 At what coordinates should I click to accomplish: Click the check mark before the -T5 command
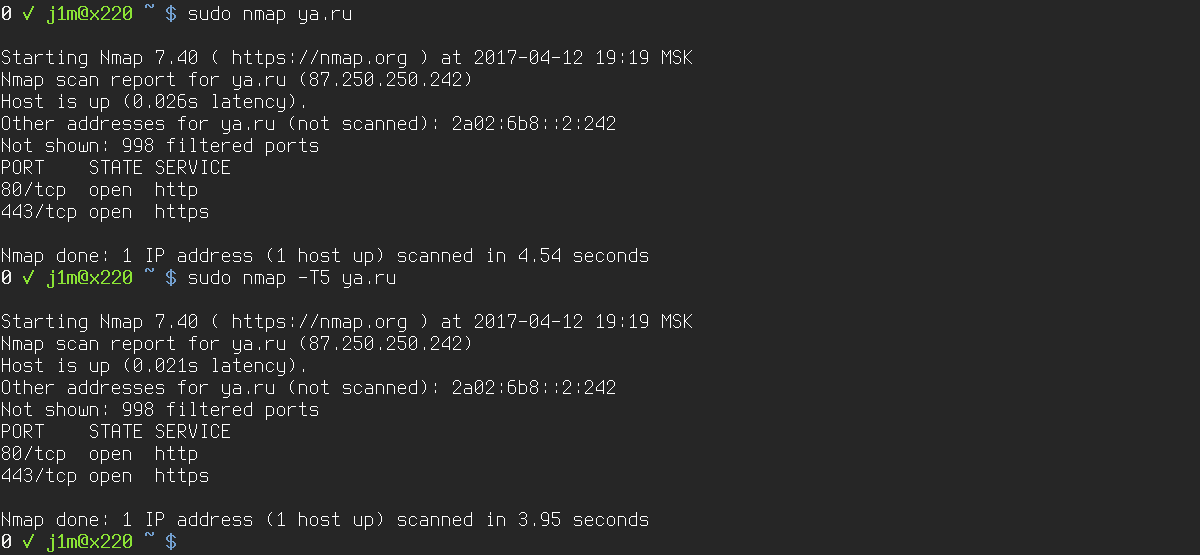click(28, 278)
